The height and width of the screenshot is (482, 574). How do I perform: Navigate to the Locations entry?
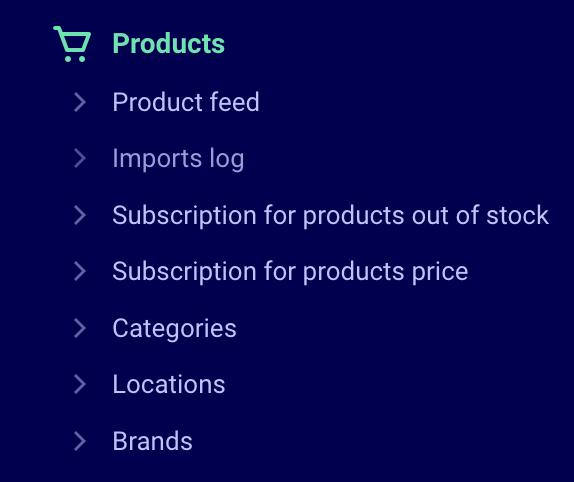tap(169, 384)
